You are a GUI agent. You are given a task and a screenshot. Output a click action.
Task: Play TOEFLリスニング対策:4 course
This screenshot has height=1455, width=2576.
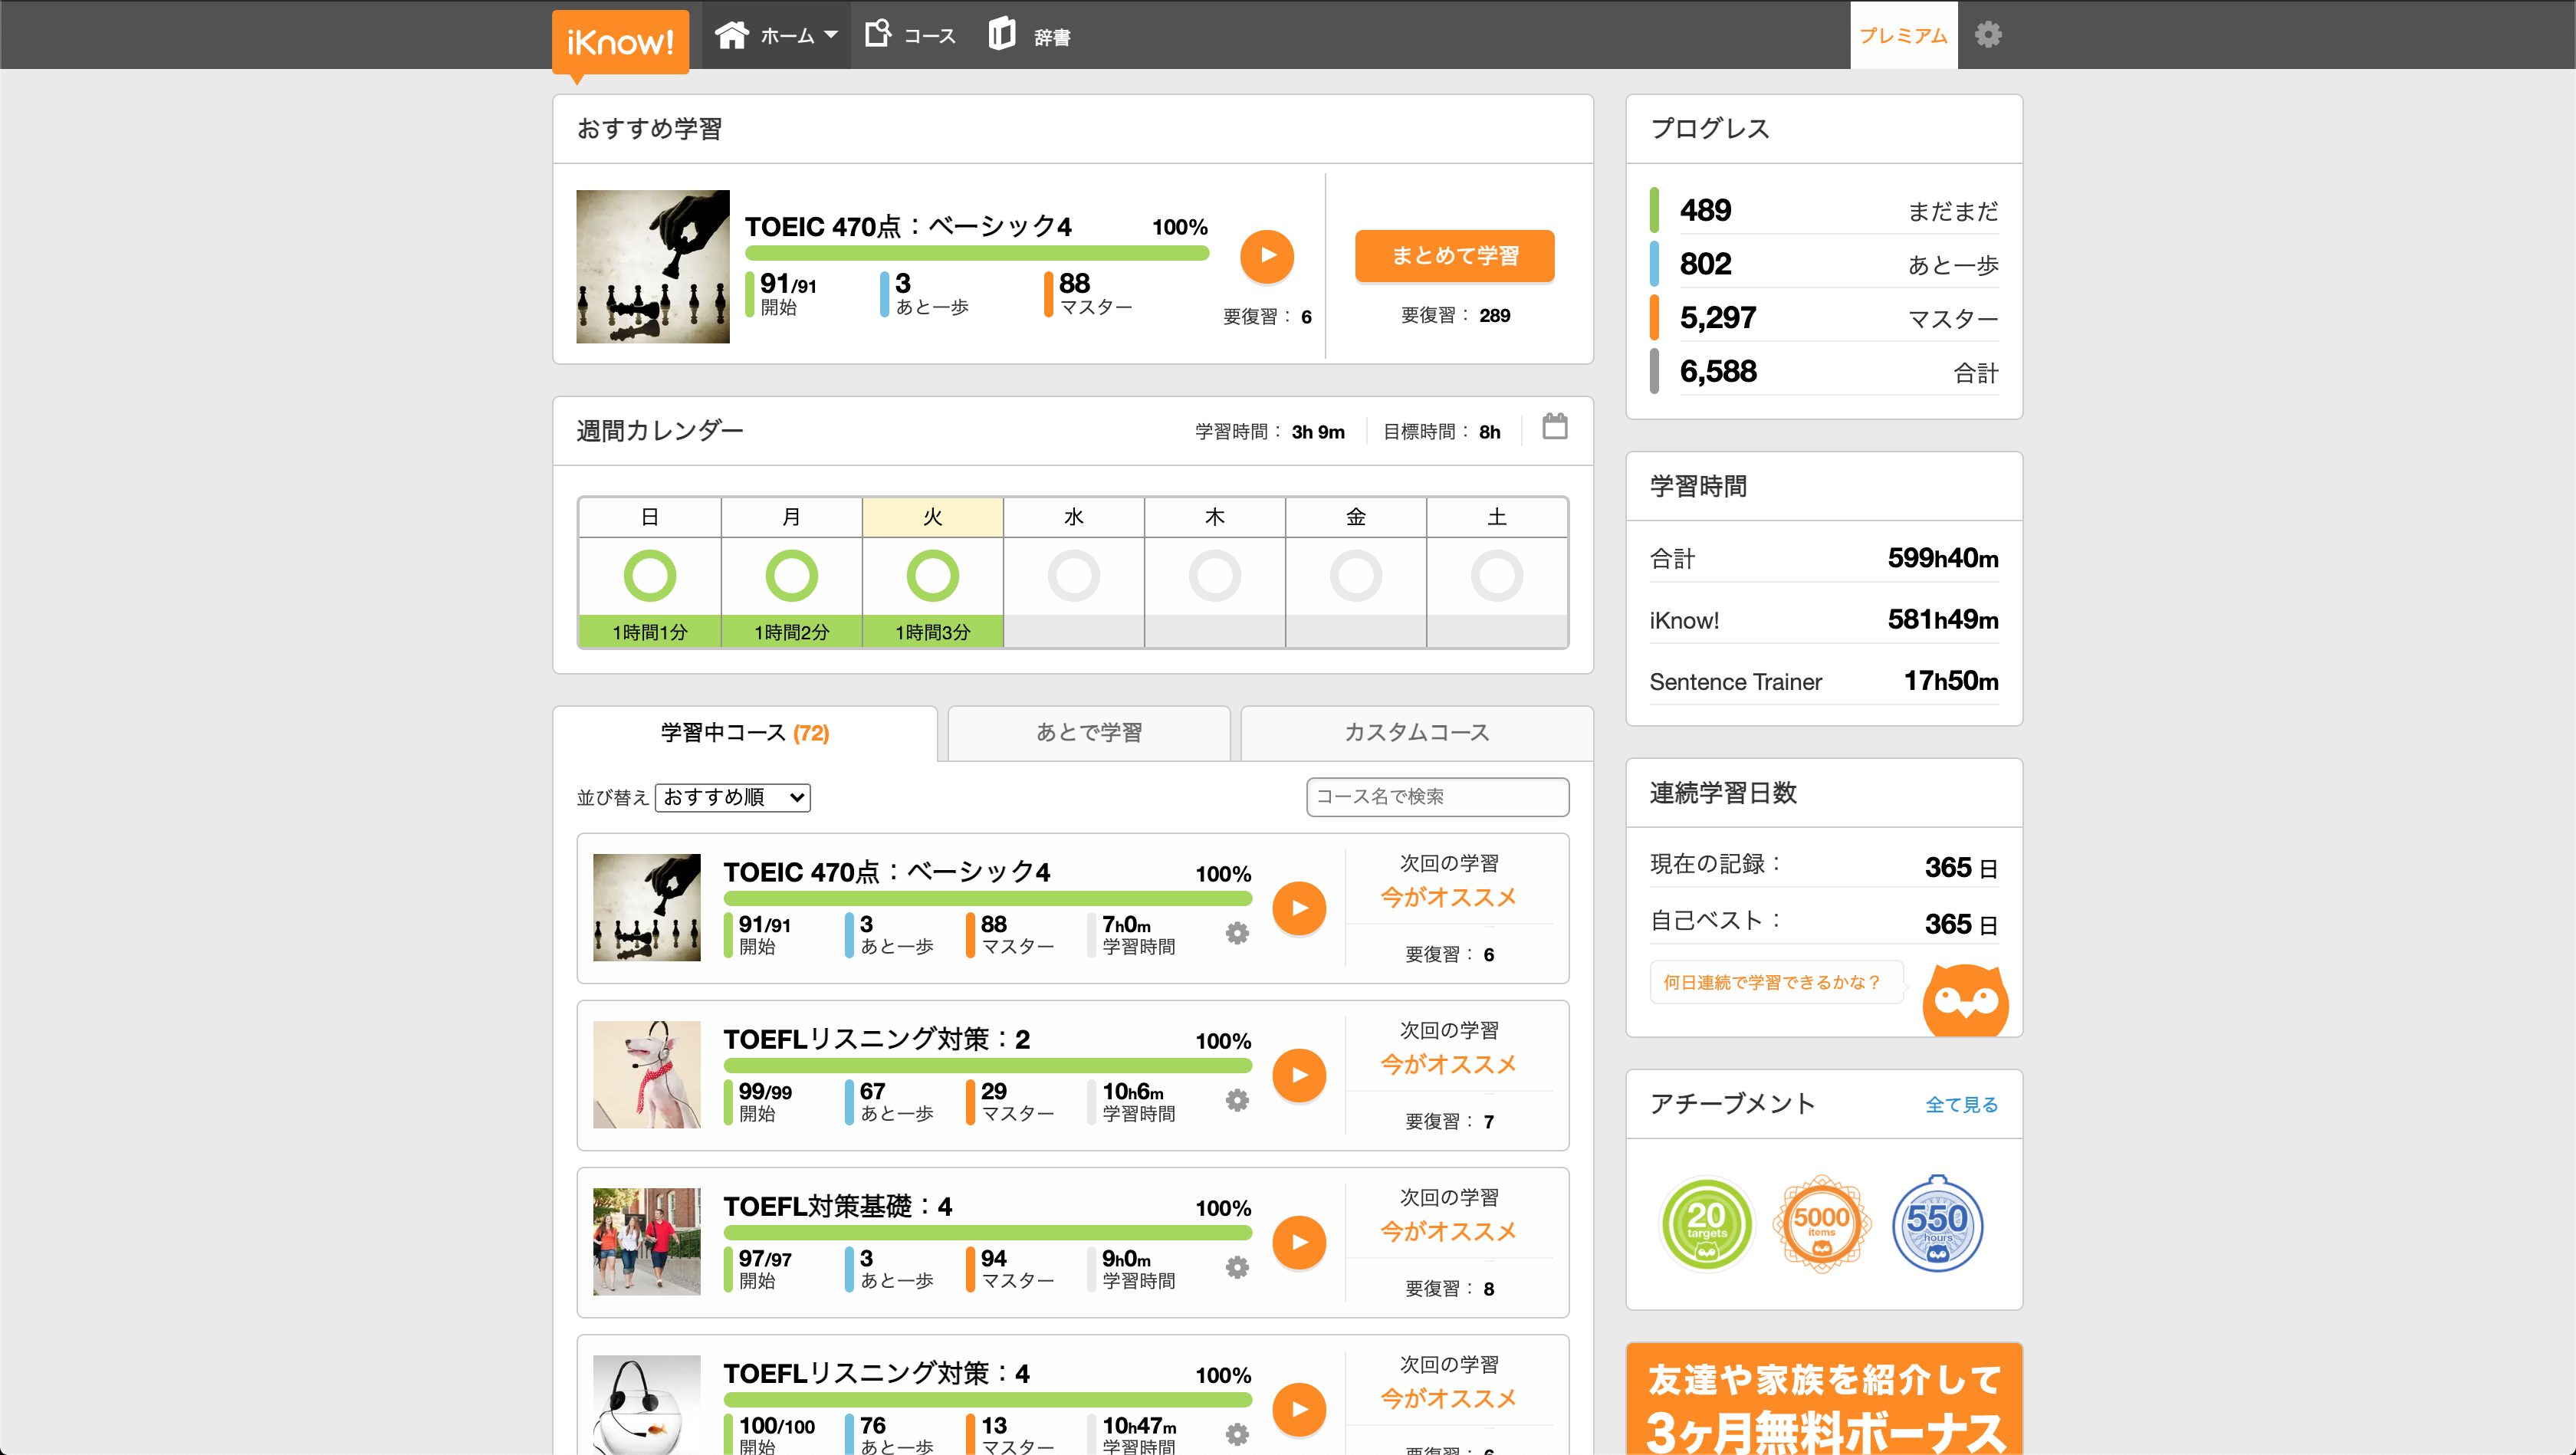[1299, 1409]
